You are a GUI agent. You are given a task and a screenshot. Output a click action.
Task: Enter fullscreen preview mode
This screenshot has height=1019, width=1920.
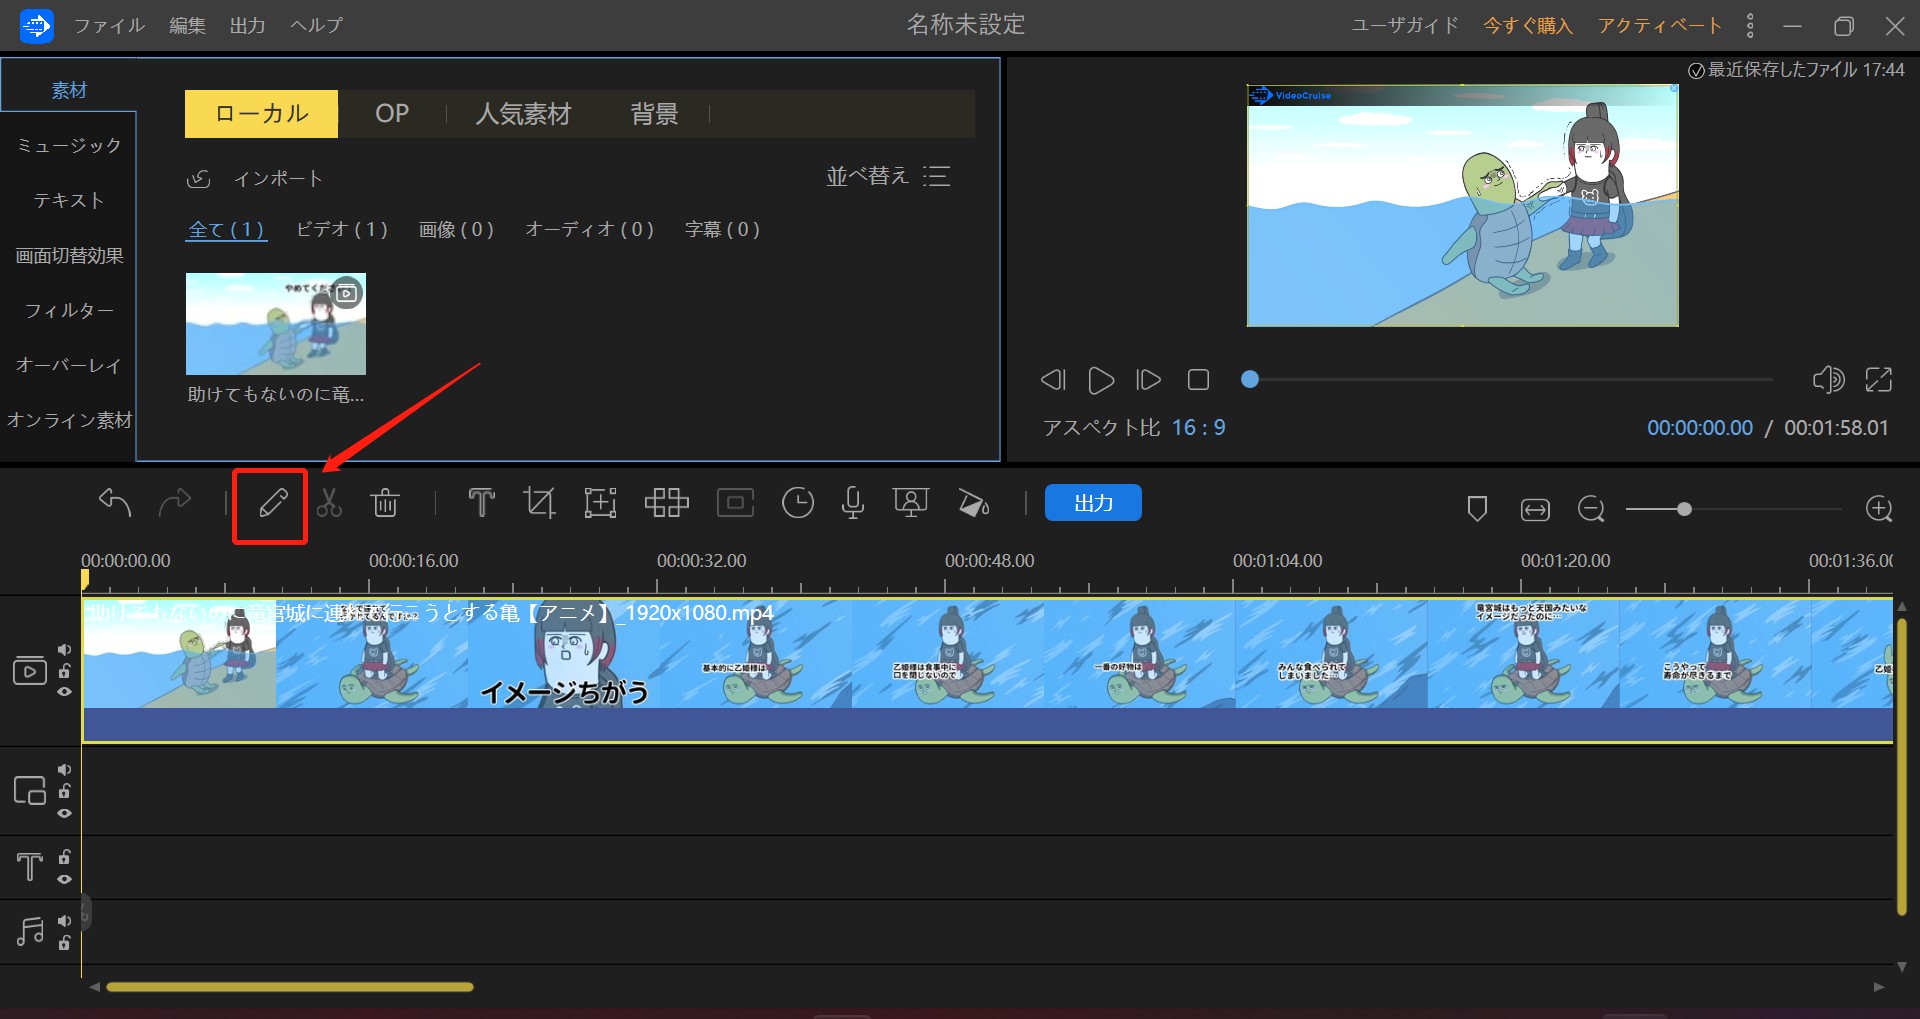1879,379
